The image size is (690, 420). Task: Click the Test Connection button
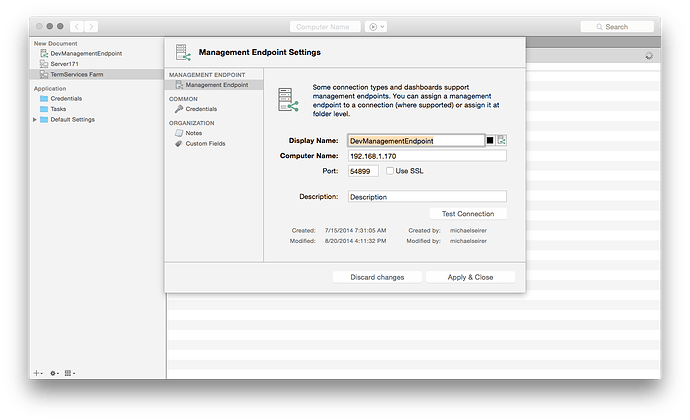pyautogui.click(x=468, y=213)
